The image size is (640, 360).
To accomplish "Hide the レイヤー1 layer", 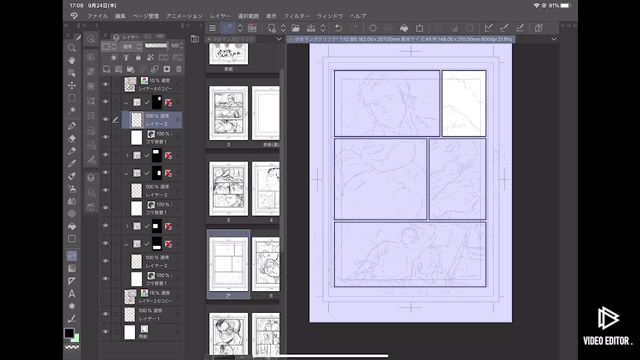I will 105,314.
